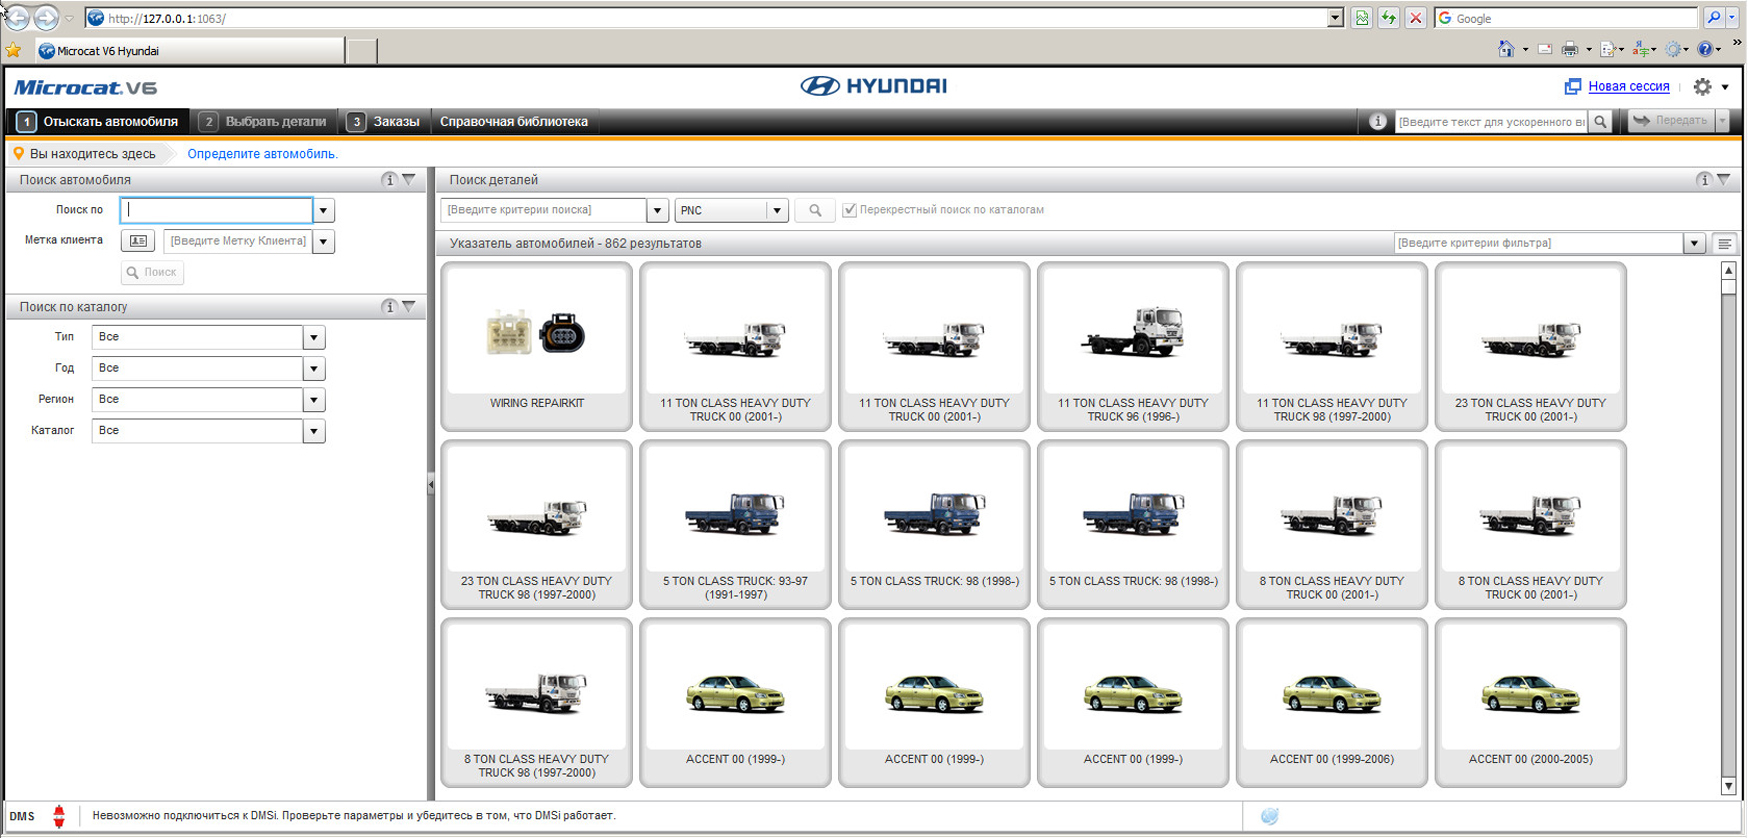Click quick search magnifier in top bar
Image resolution: width=1748 pixels, height=838 pixels.
coord(1600,121)
